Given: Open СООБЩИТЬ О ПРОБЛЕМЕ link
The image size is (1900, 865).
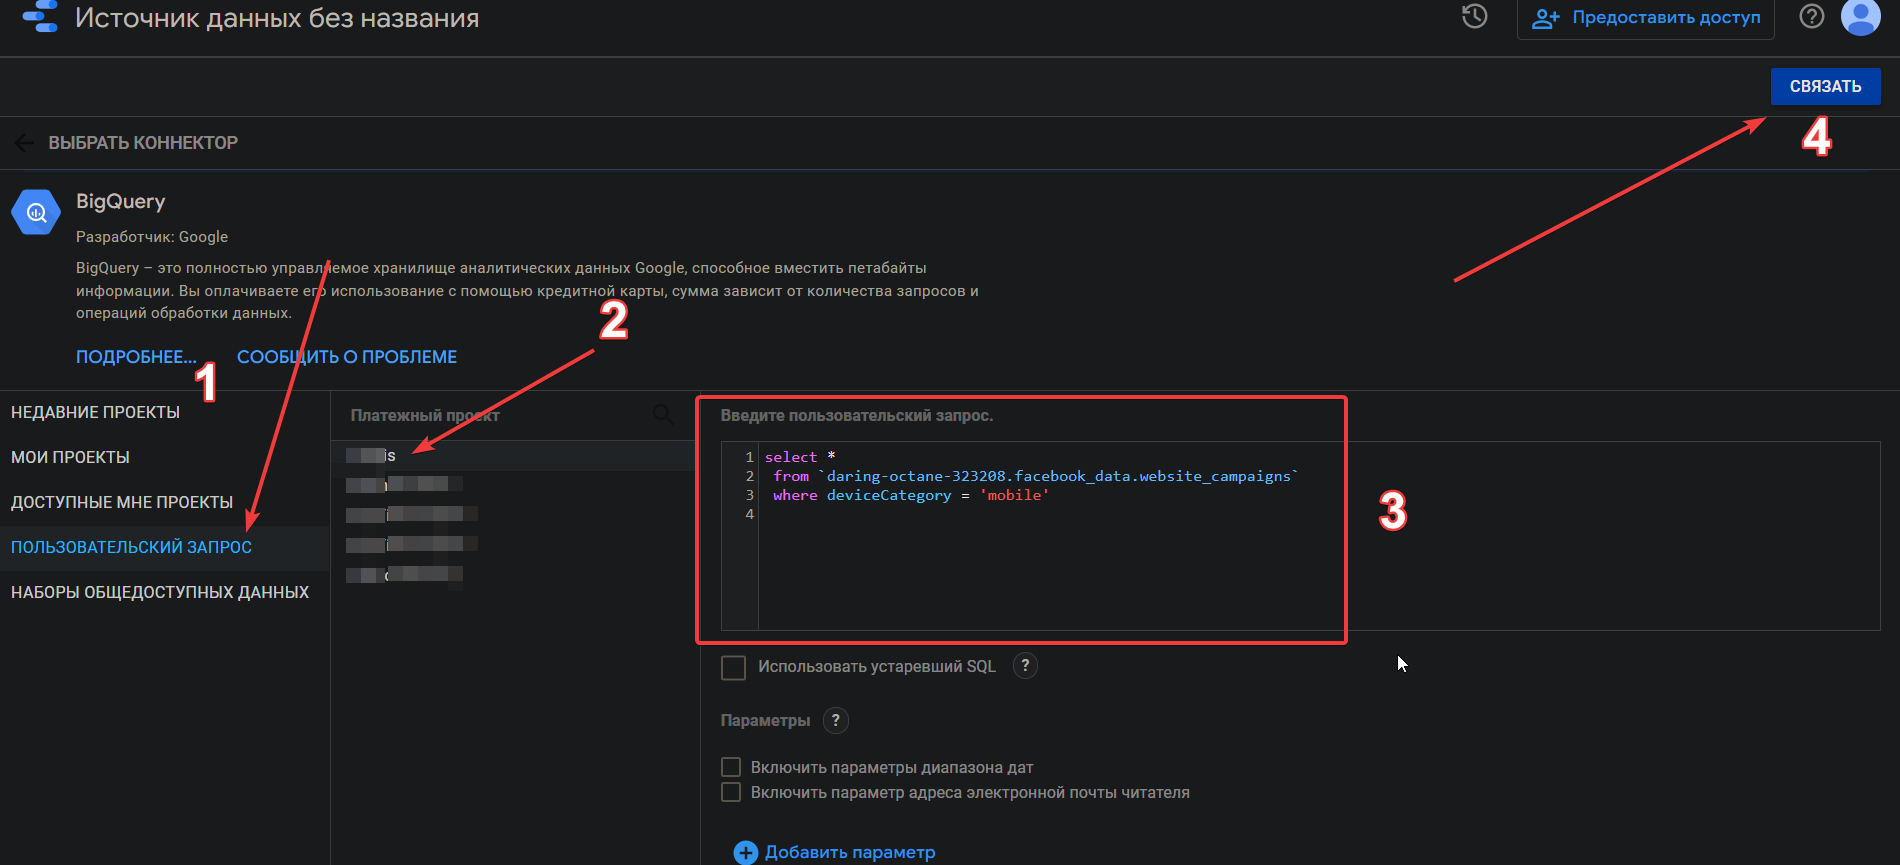Looking at the screenshot, I should coord(347,357).
